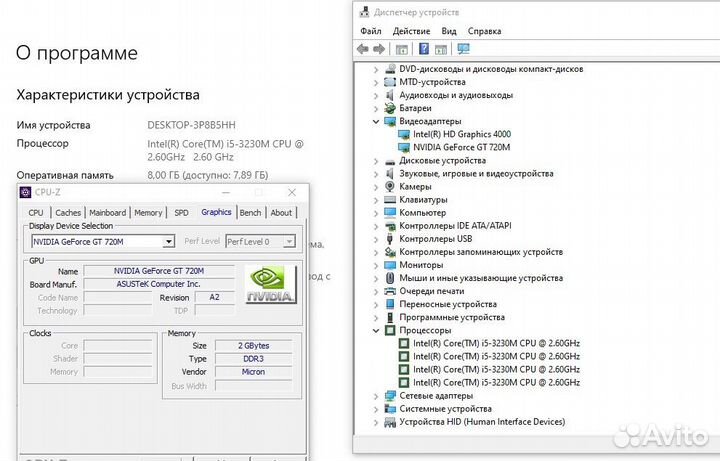The height and width of the screenshot is (461, 720).
Task: Open the Справка menu
Action: coord(484,31)
